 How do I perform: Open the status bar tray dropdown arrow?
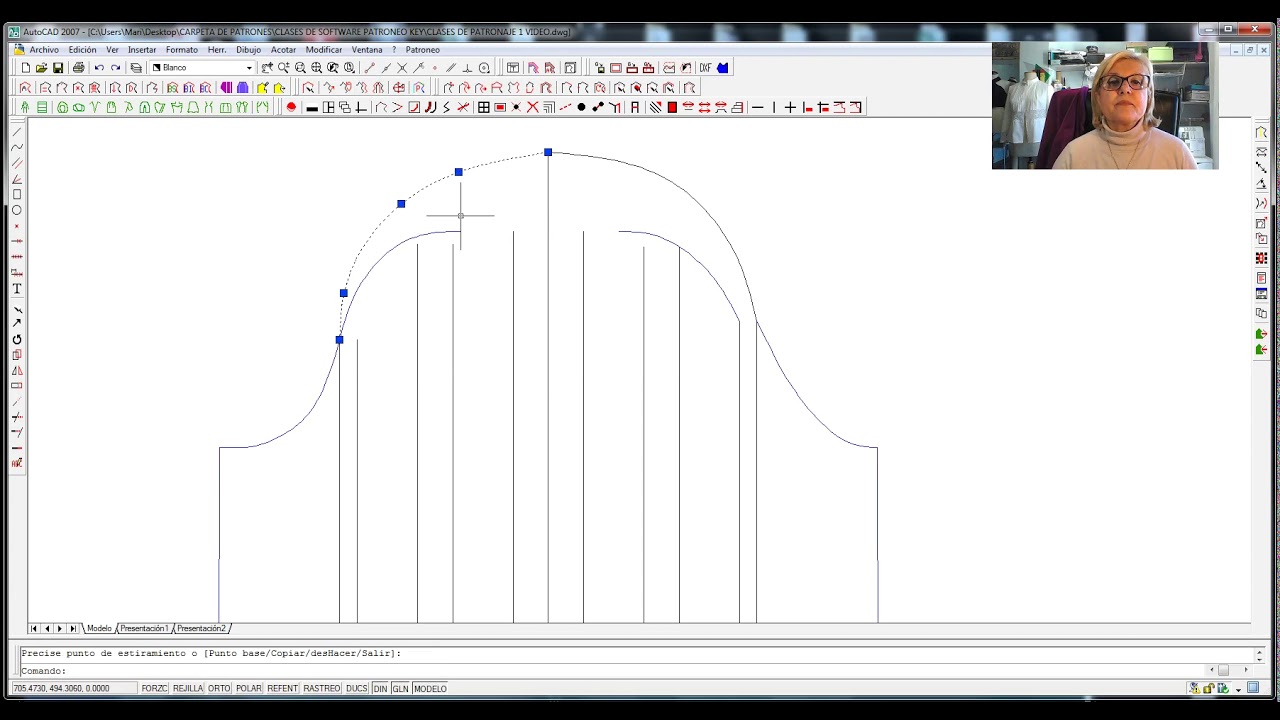click(x=1238, y=689)
